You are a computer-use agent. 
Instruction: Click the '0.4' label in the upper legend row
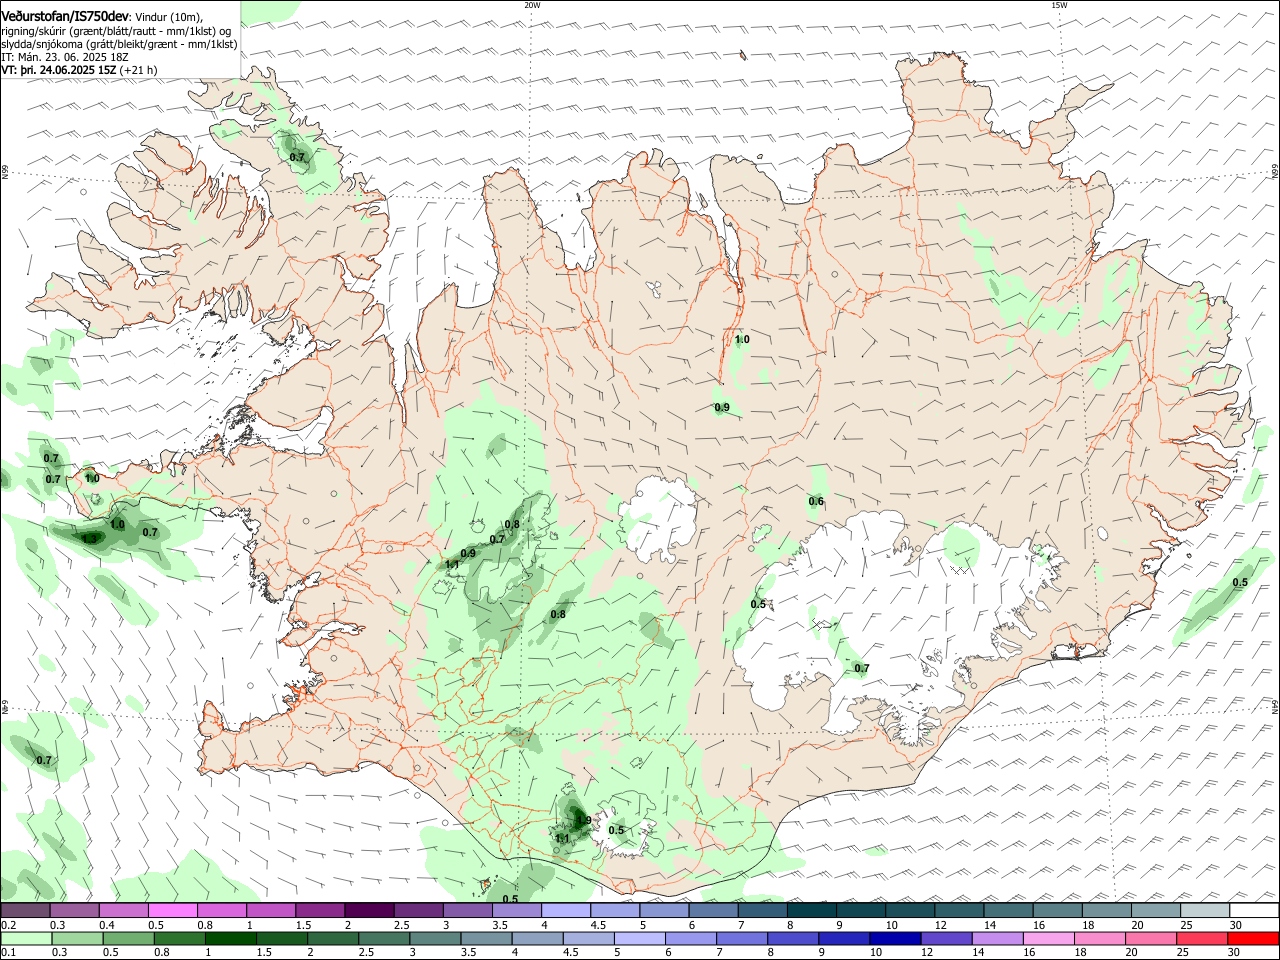(x=107, y=925)
